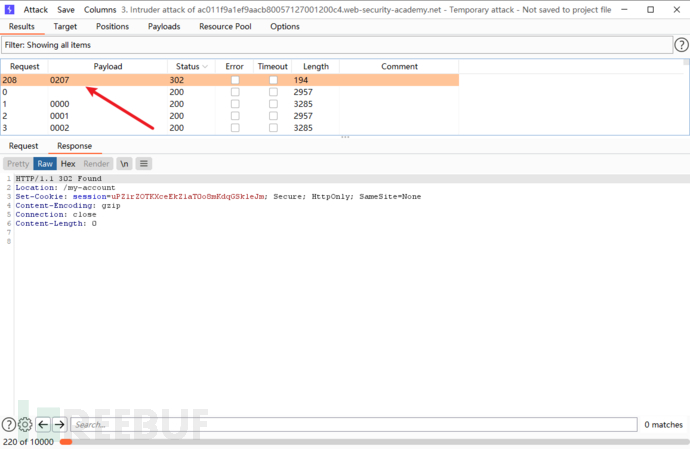Sort by the Timeout column header
The height and width of the screenshot is (449, 690).
click(273, 66)
